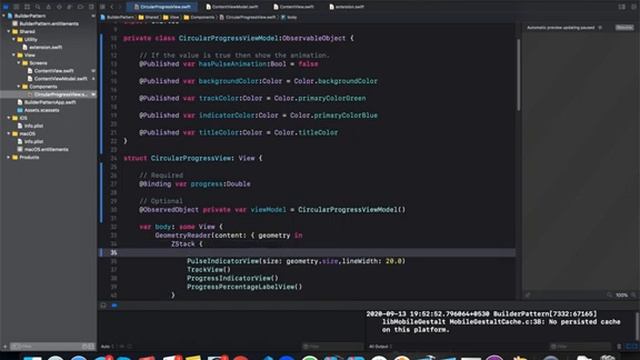Go back in editor history

click(112, 7)
